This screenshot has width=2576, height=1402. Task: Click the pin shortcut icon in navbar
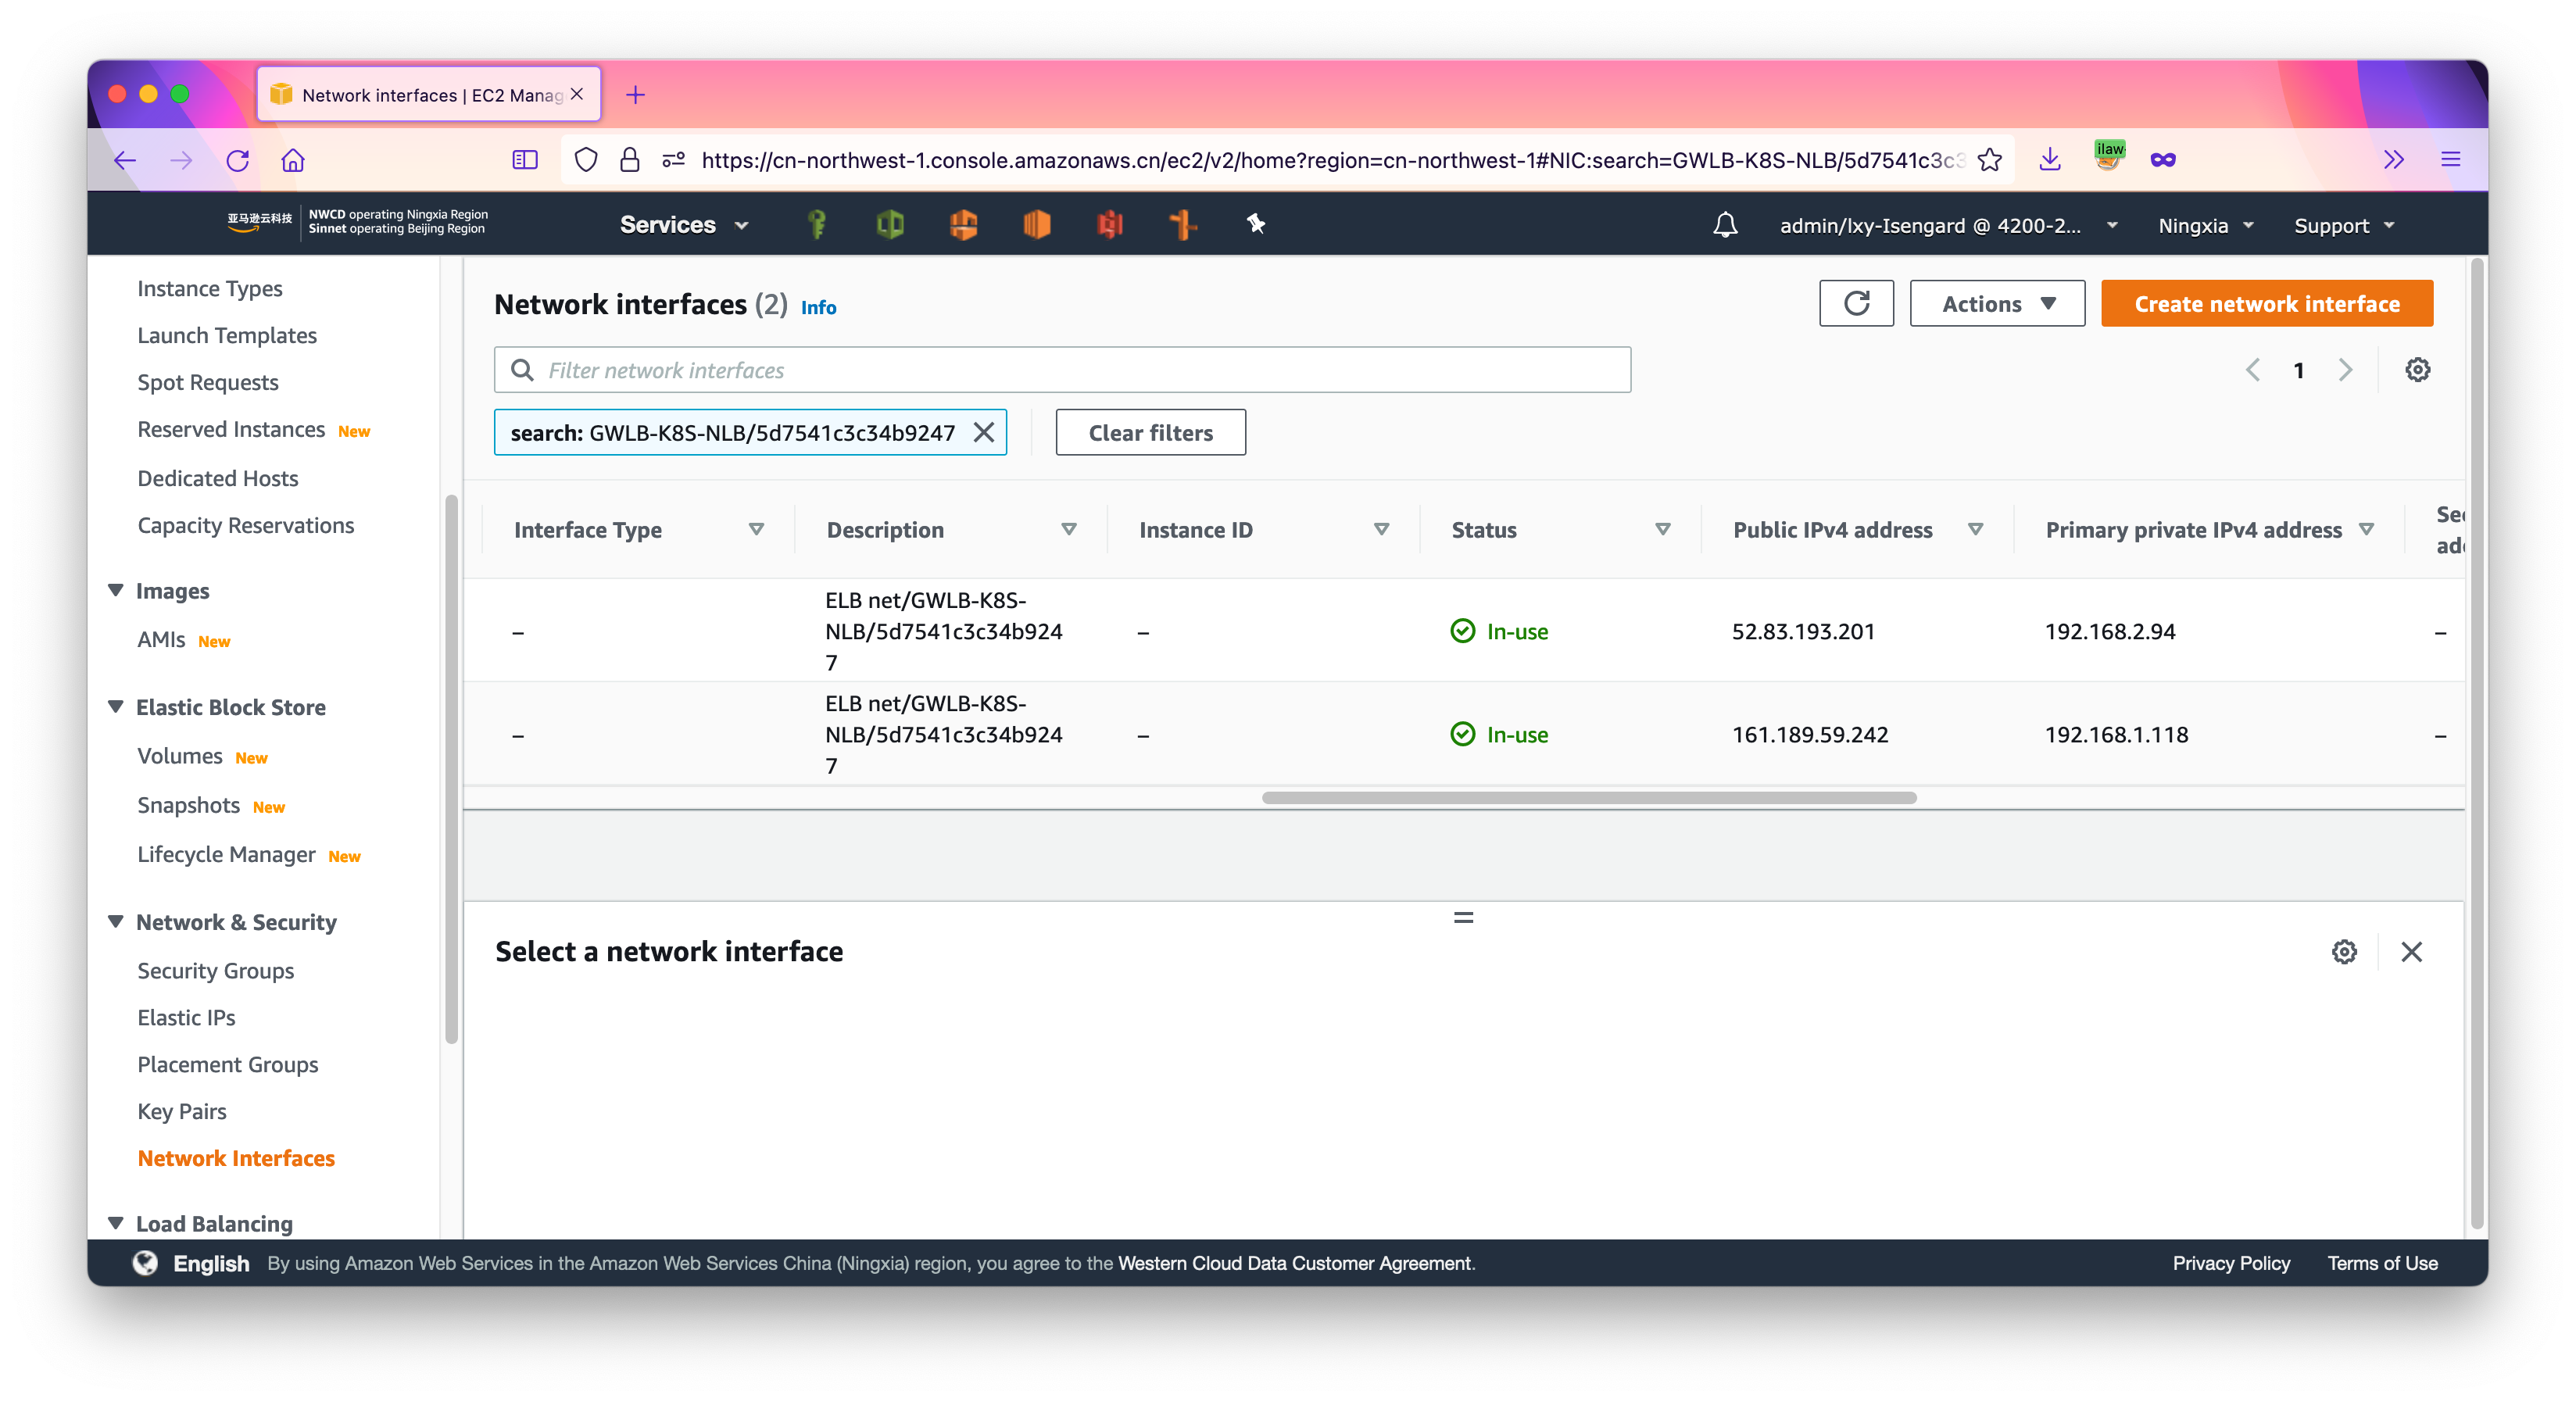pos(1256,224)
